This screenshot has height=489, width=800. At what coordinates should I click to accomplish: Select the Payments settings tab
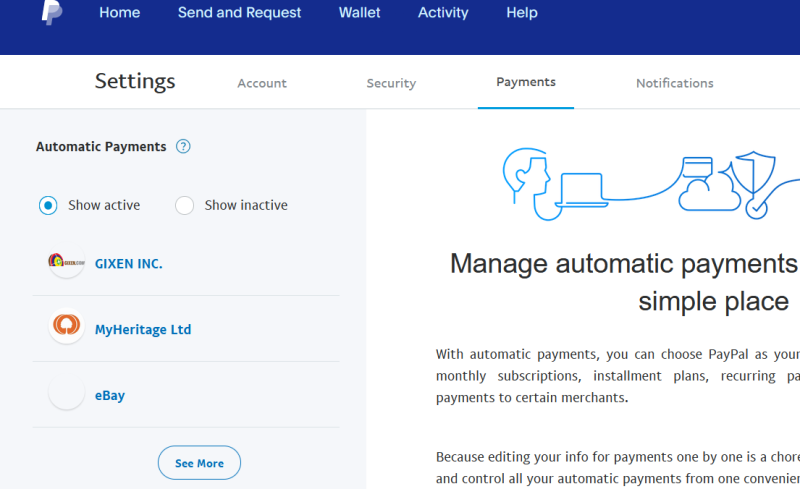526,82
